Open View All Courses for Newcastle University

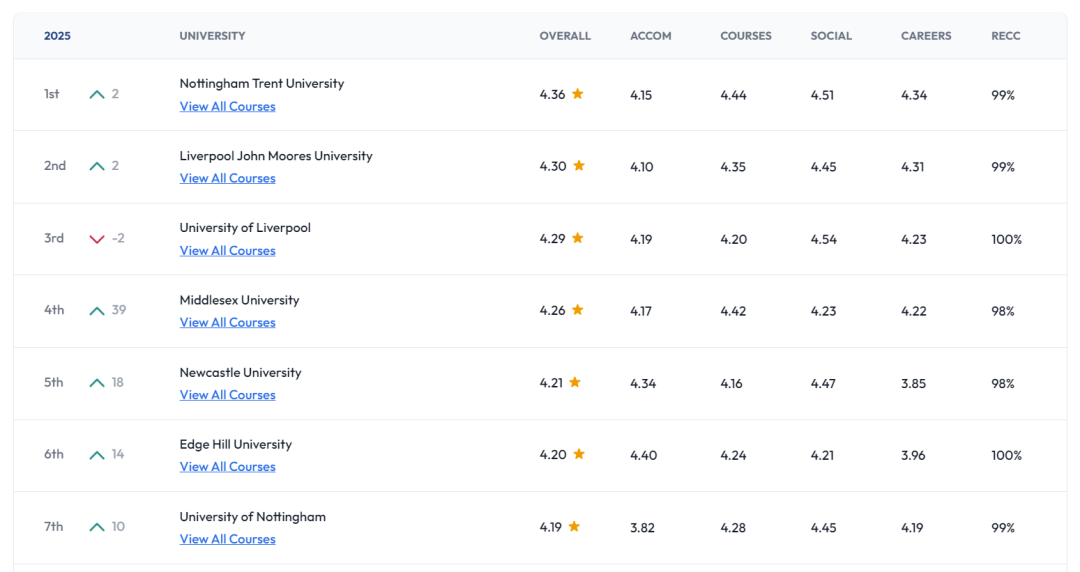click(x=227, y=394)
